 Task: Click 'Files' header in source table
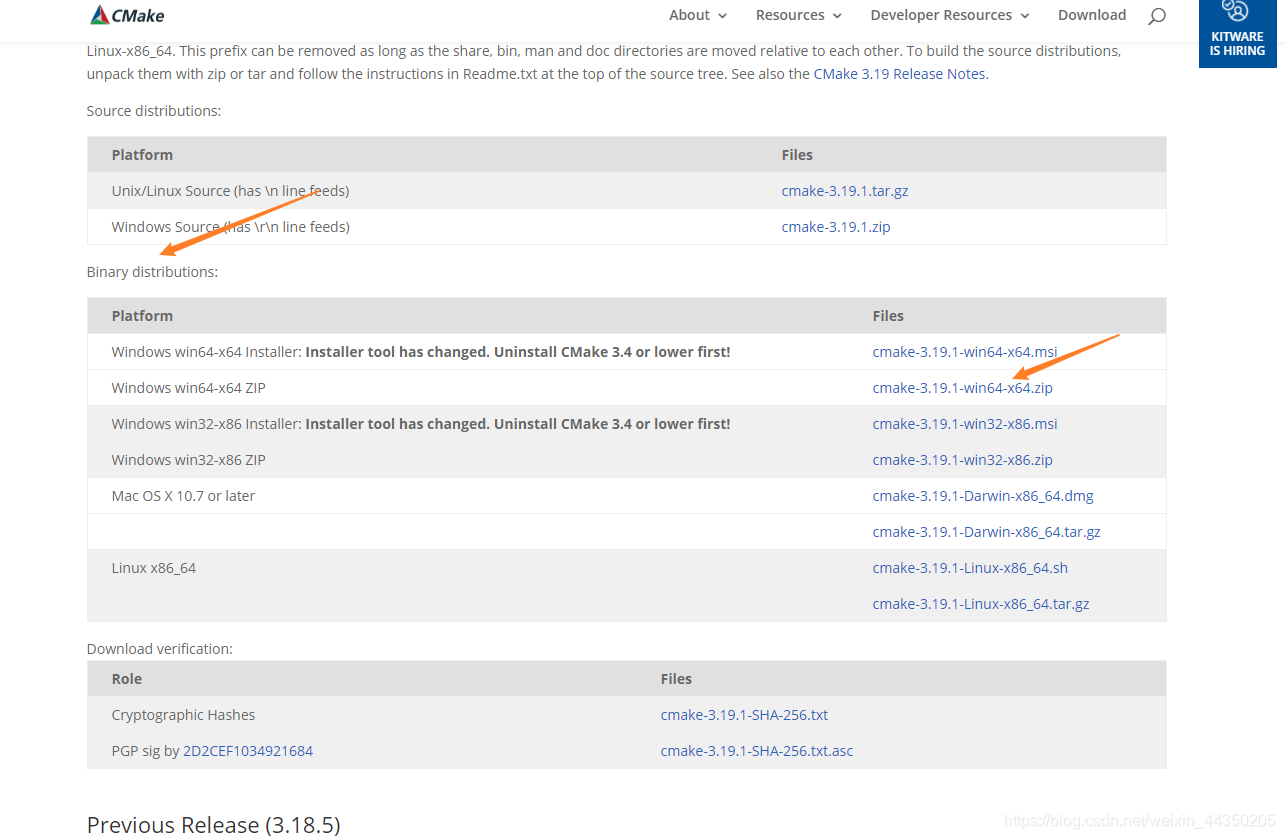pyautogui.click(x=797, y=155)
